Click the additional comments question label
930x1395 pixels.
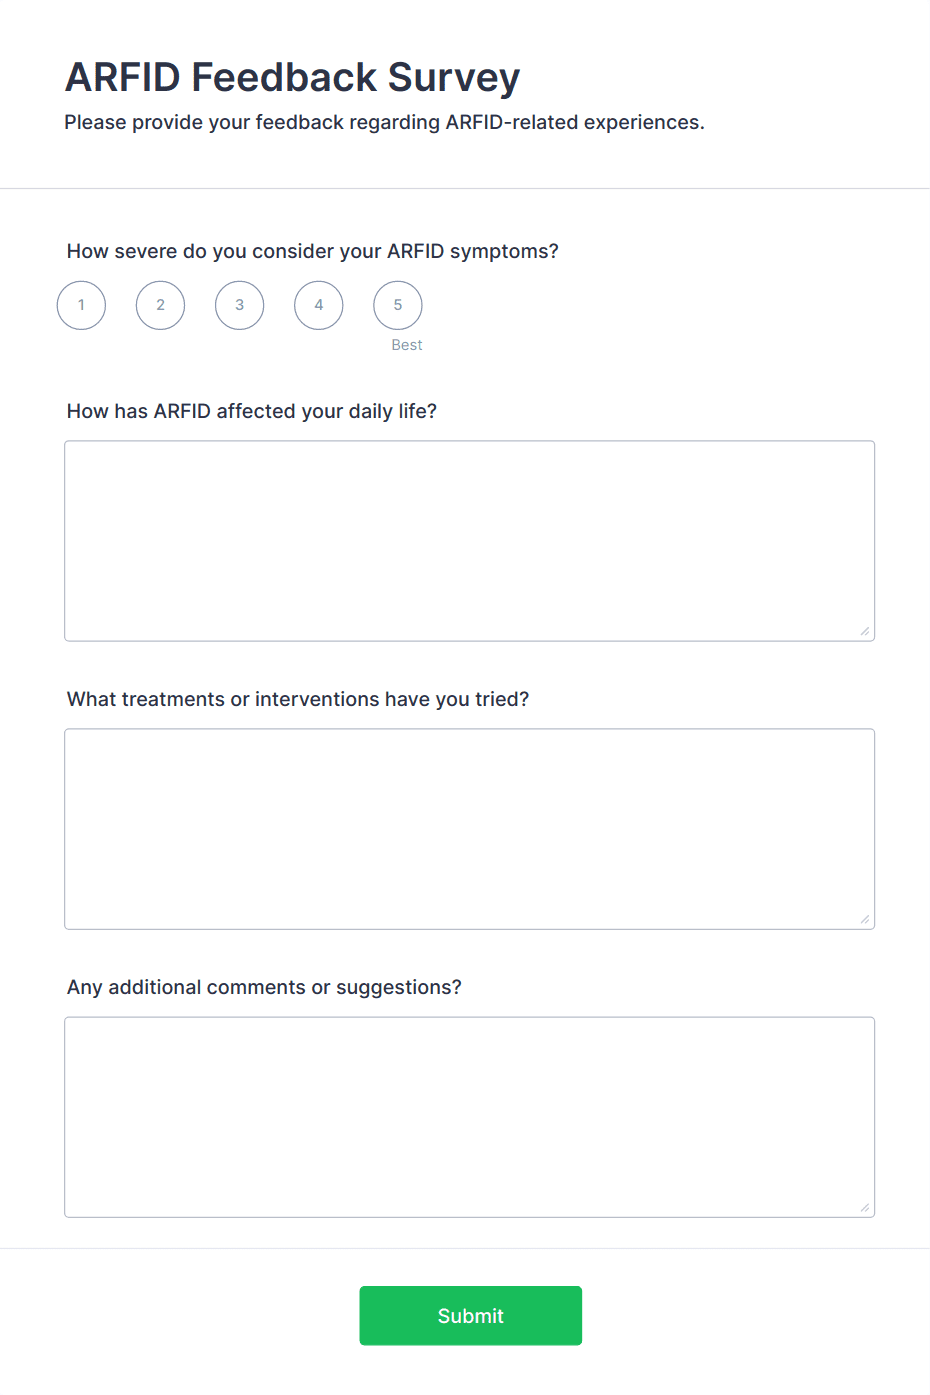tap(264, 987)
